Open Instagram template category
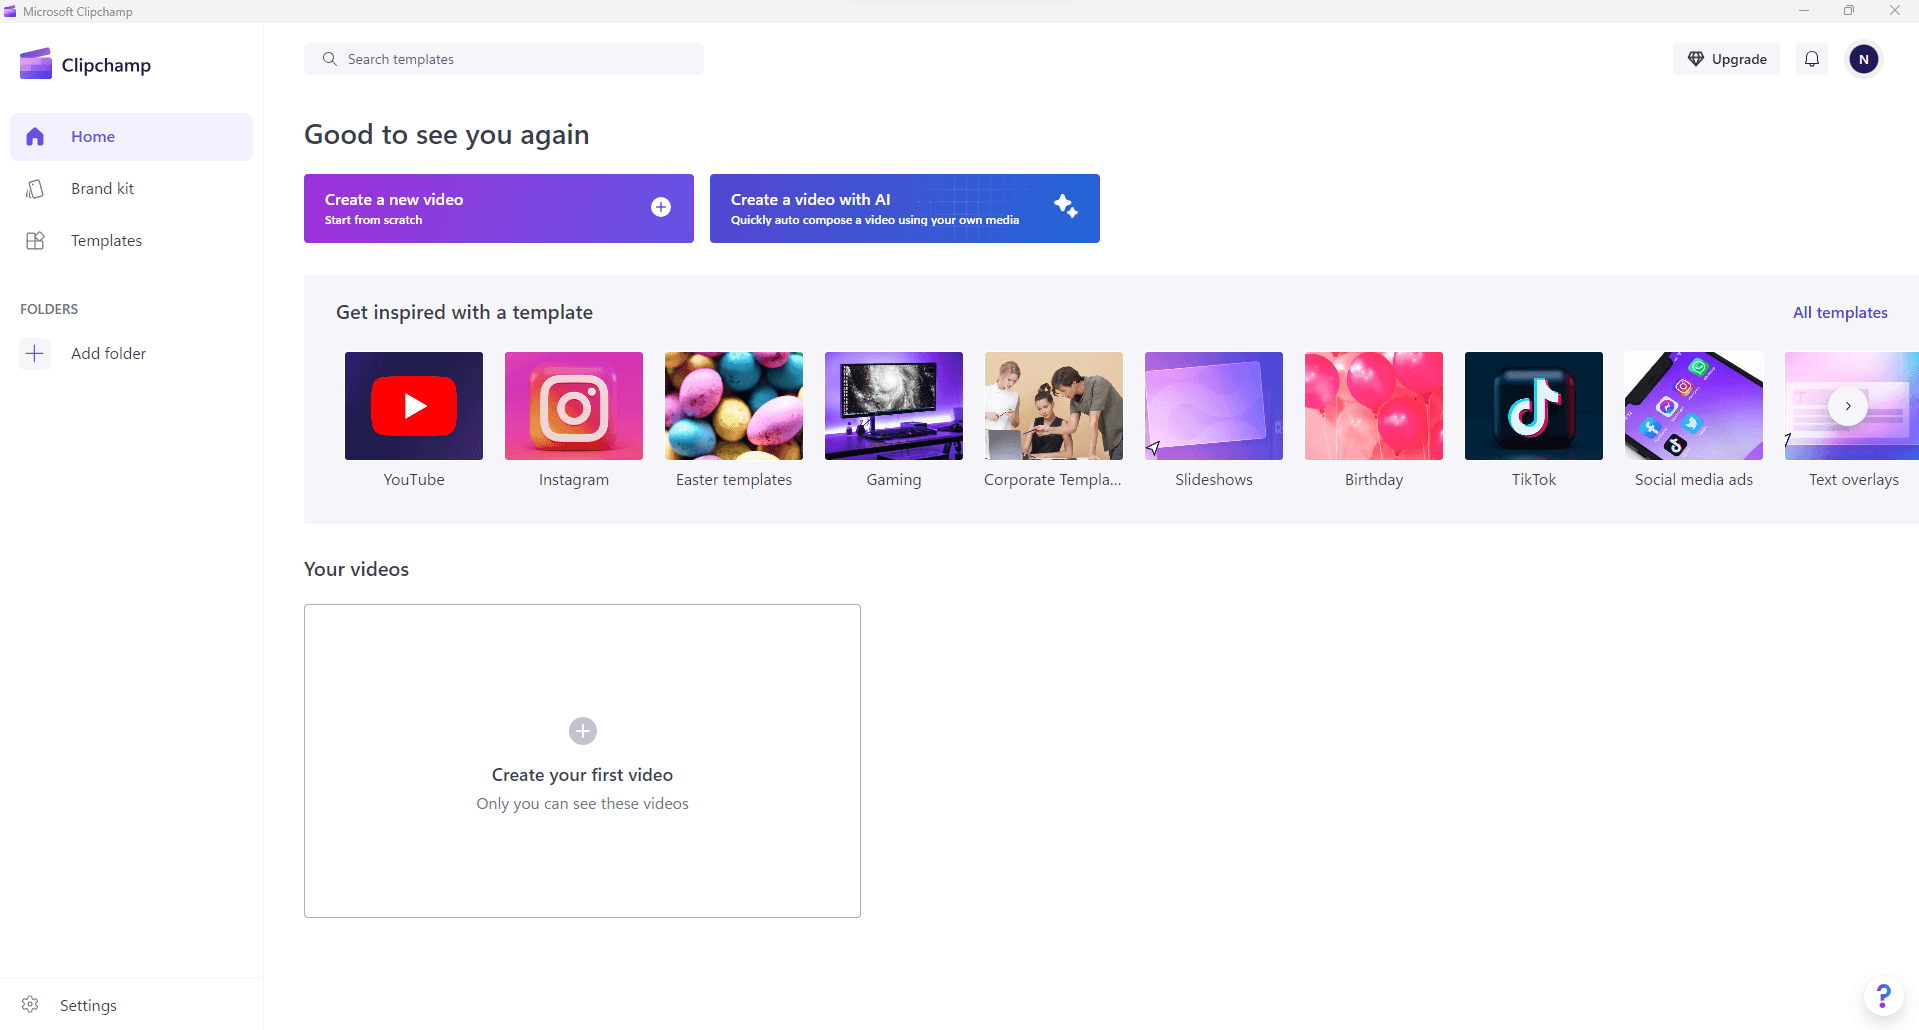The height and width of the screenshot is (1030, 1919). (574, 406)
